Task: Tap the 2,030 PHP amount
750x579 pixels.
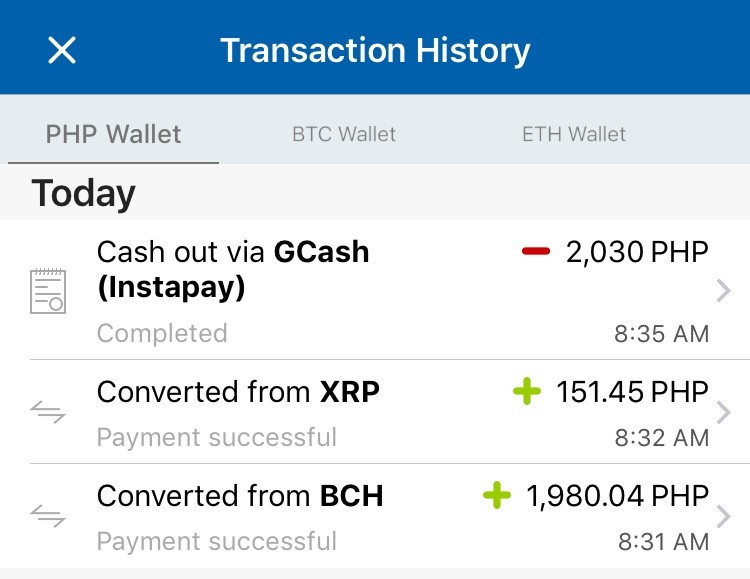Action: coord(637,252)
